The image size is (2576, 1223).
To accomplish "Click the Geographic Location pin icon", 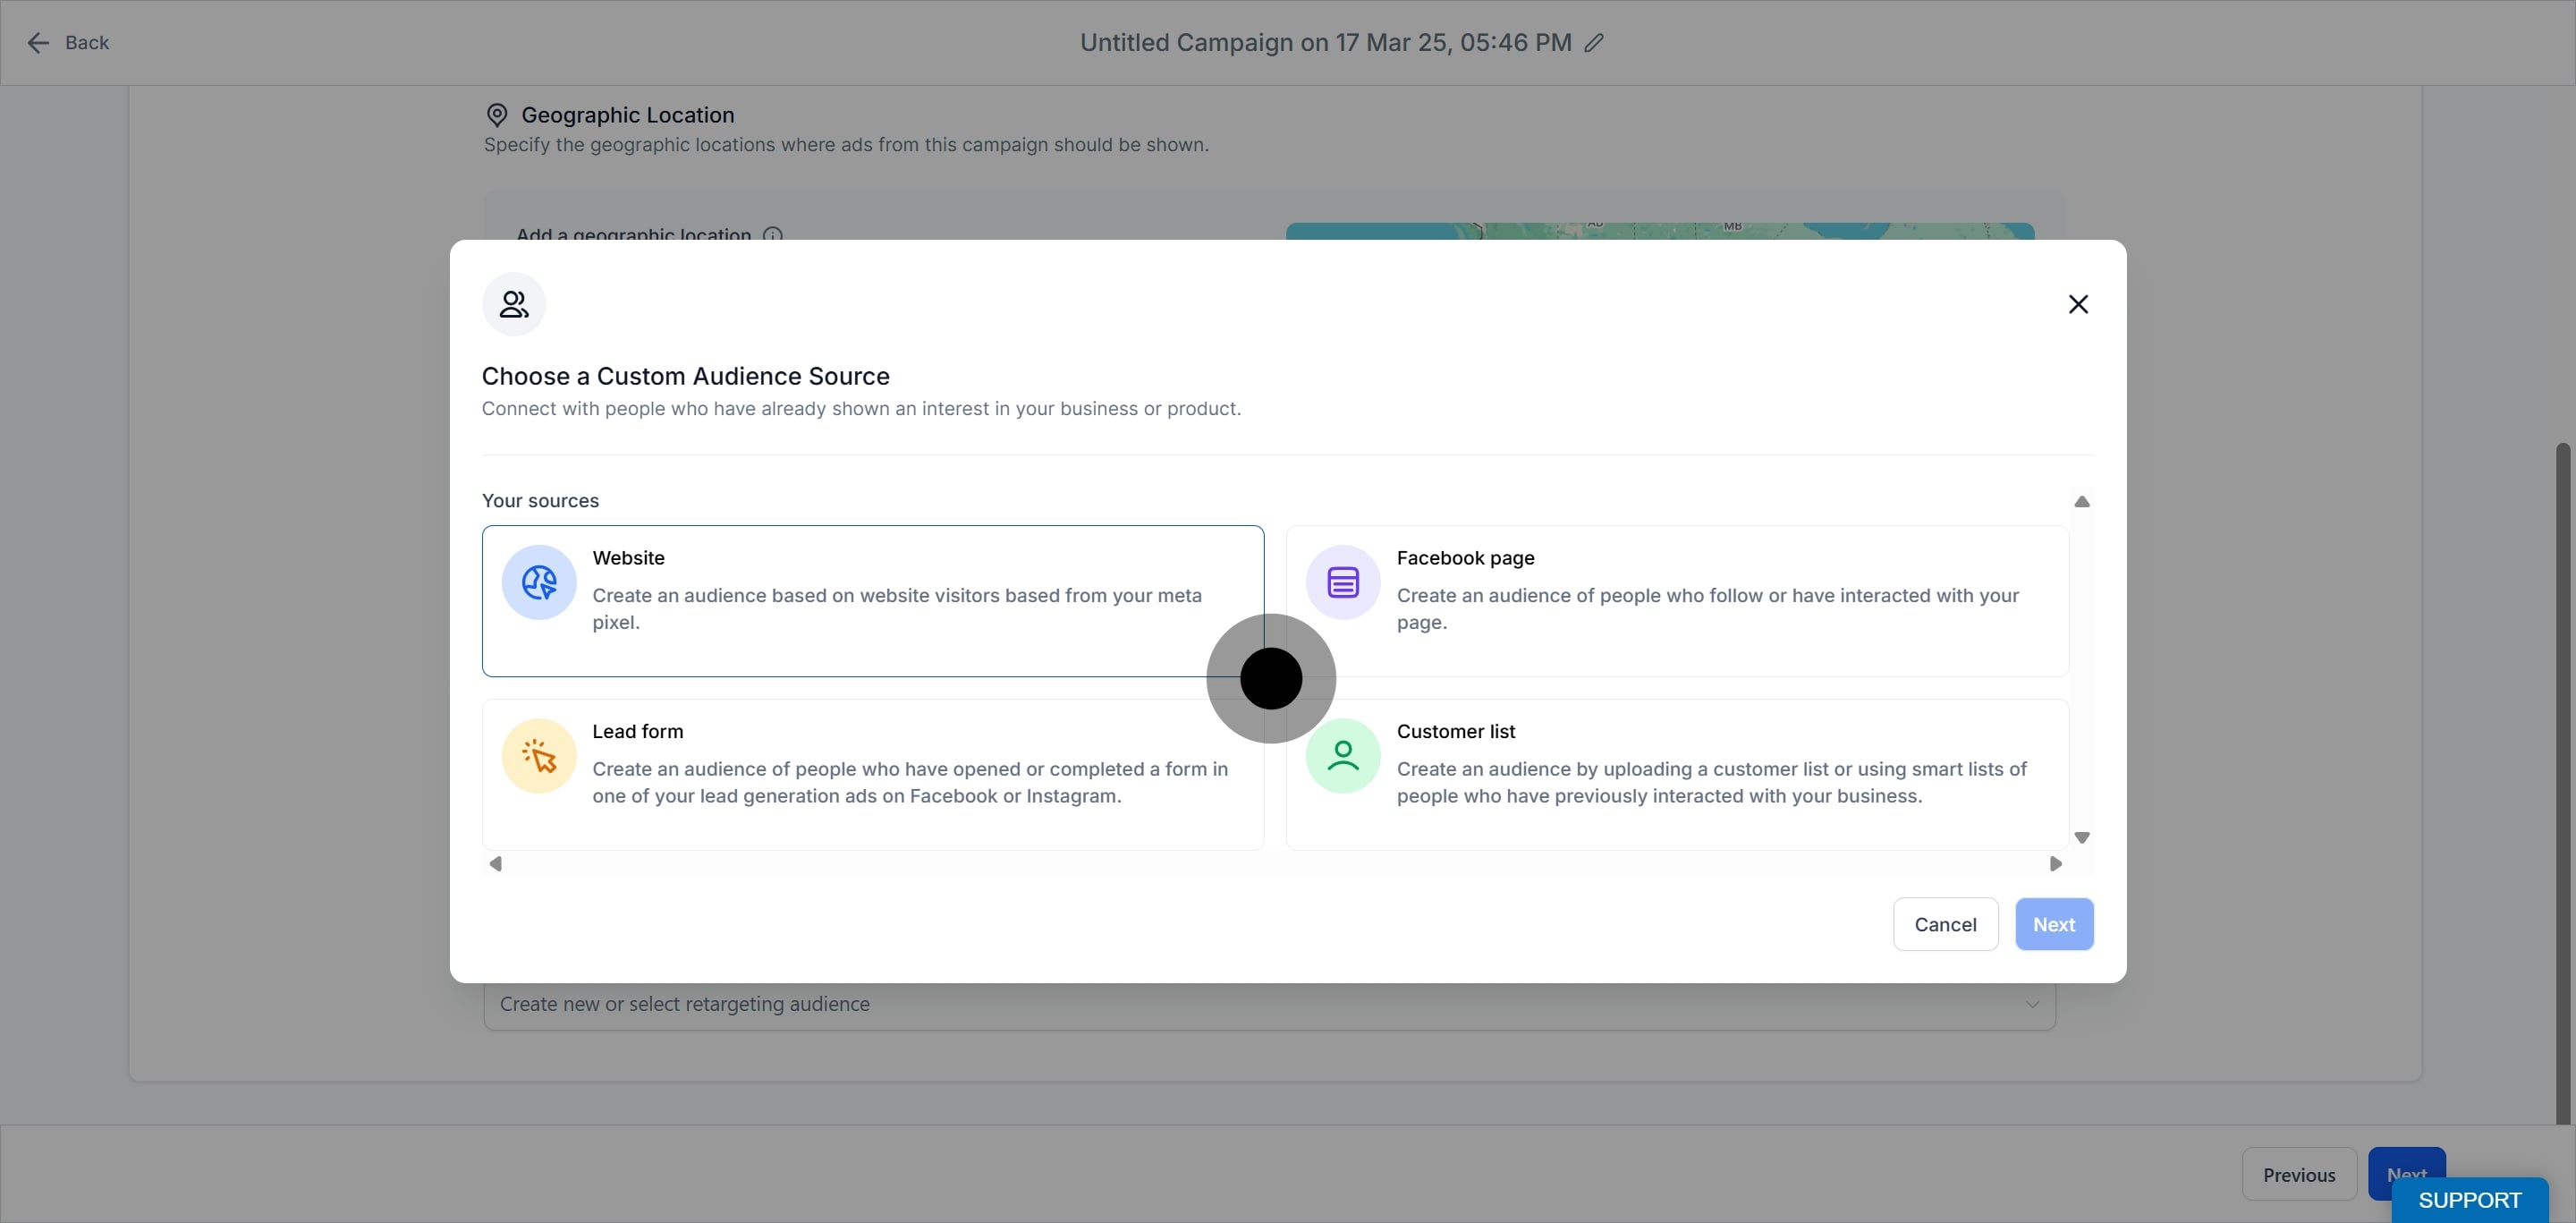I will (496, 115).
